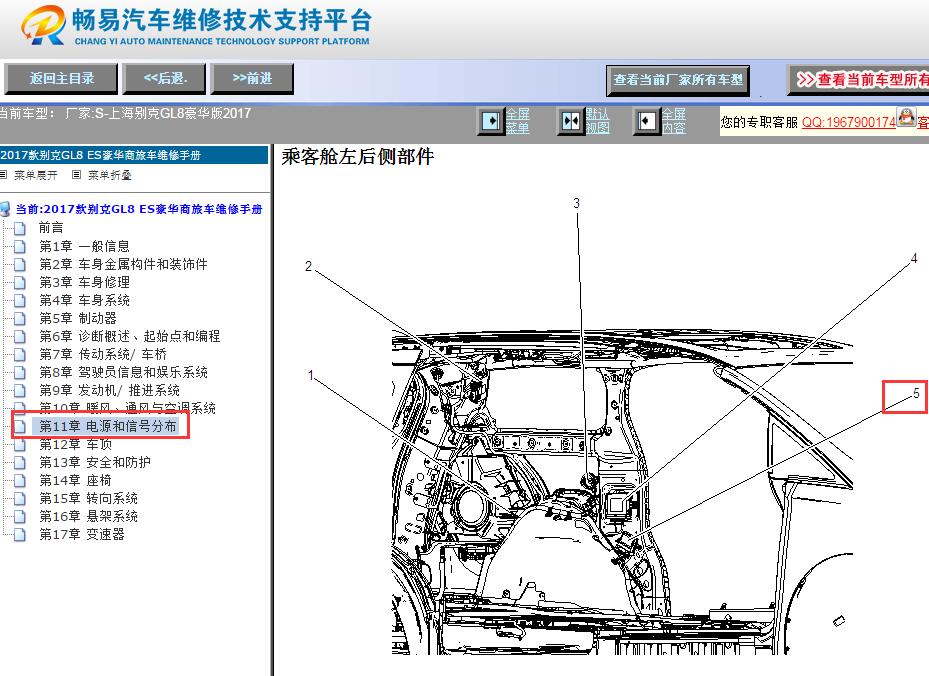The image size is (929, 676).
Task: Click callout number 3 in the diagram
Action: [576, 203]
